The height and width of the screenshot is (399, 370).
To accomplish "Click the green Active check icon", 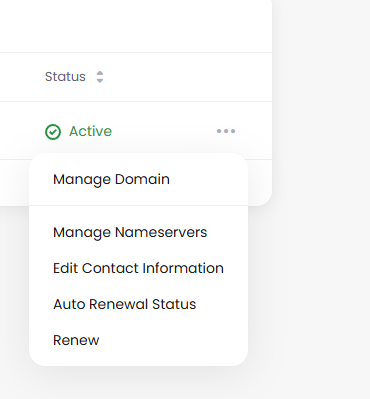I will pos(53,132).
